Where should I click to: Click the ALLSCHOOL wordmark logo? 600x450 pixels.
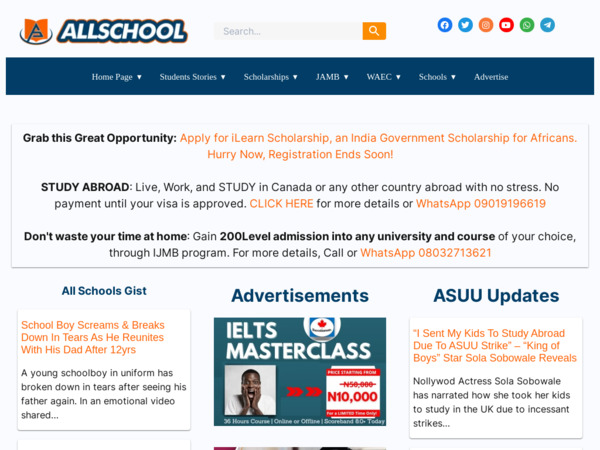(122, 31)
